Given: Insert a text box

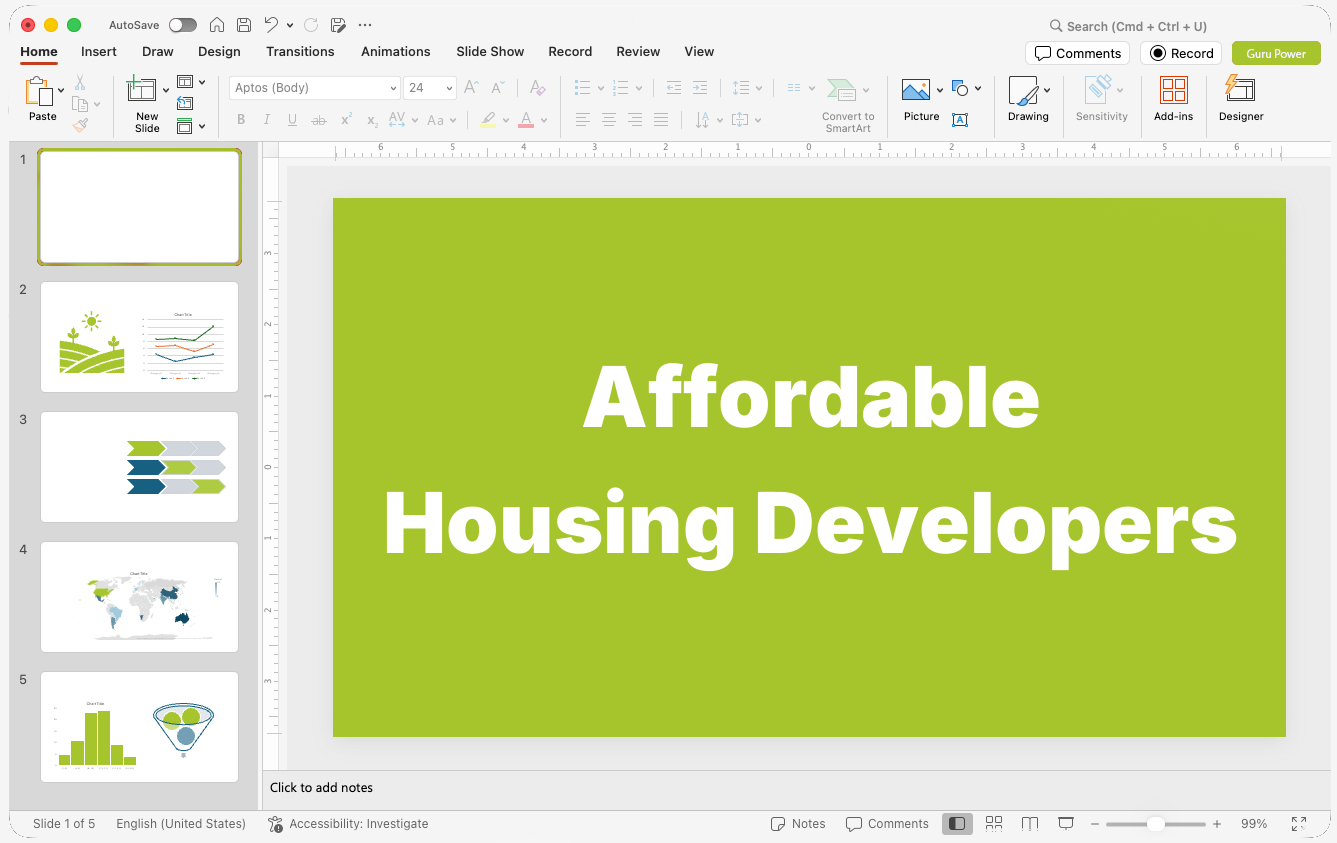Looking at the screenshot, I should tap(960, 120).
